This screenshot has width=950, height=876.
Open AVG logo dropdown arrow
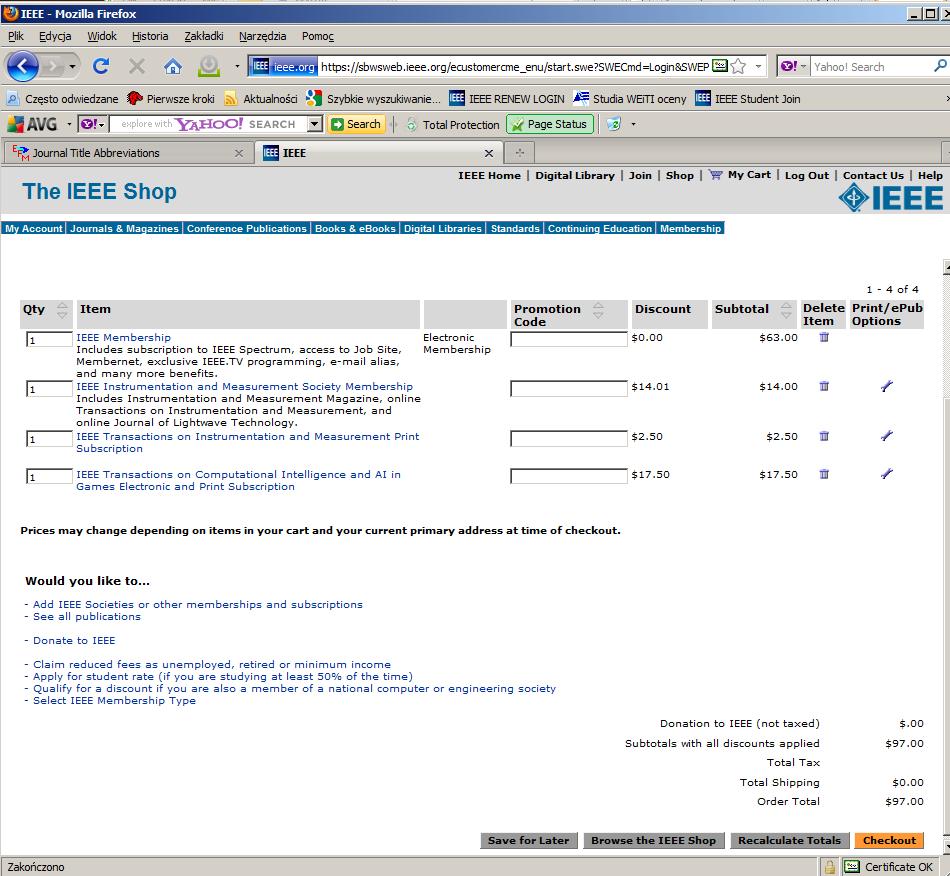pos(69,124)
